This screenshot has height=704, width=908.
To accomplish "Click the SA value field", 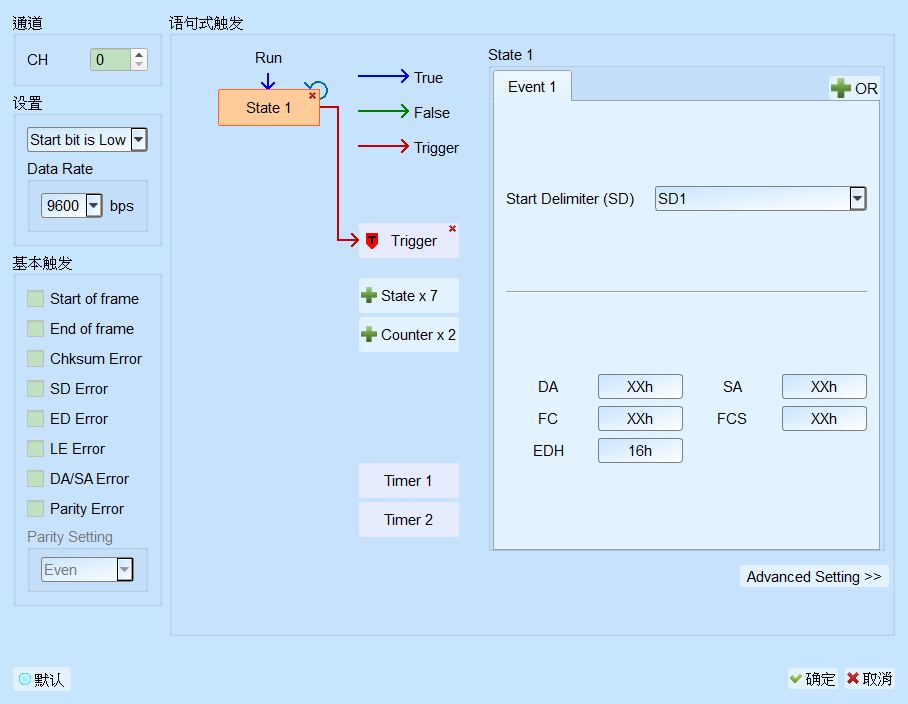I will tap(824, 387).
